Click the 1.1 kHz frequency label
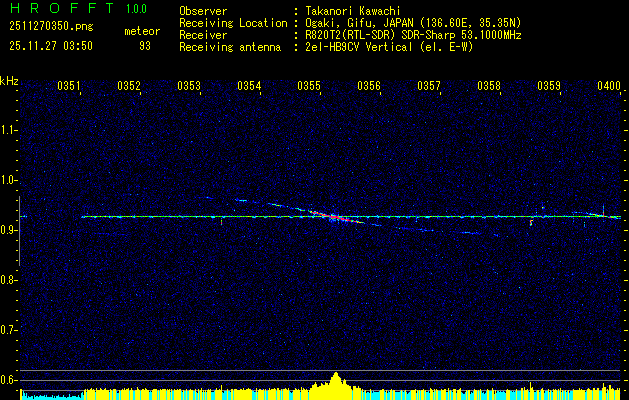The width and height of the screenshot is (629, 400). 8,130
